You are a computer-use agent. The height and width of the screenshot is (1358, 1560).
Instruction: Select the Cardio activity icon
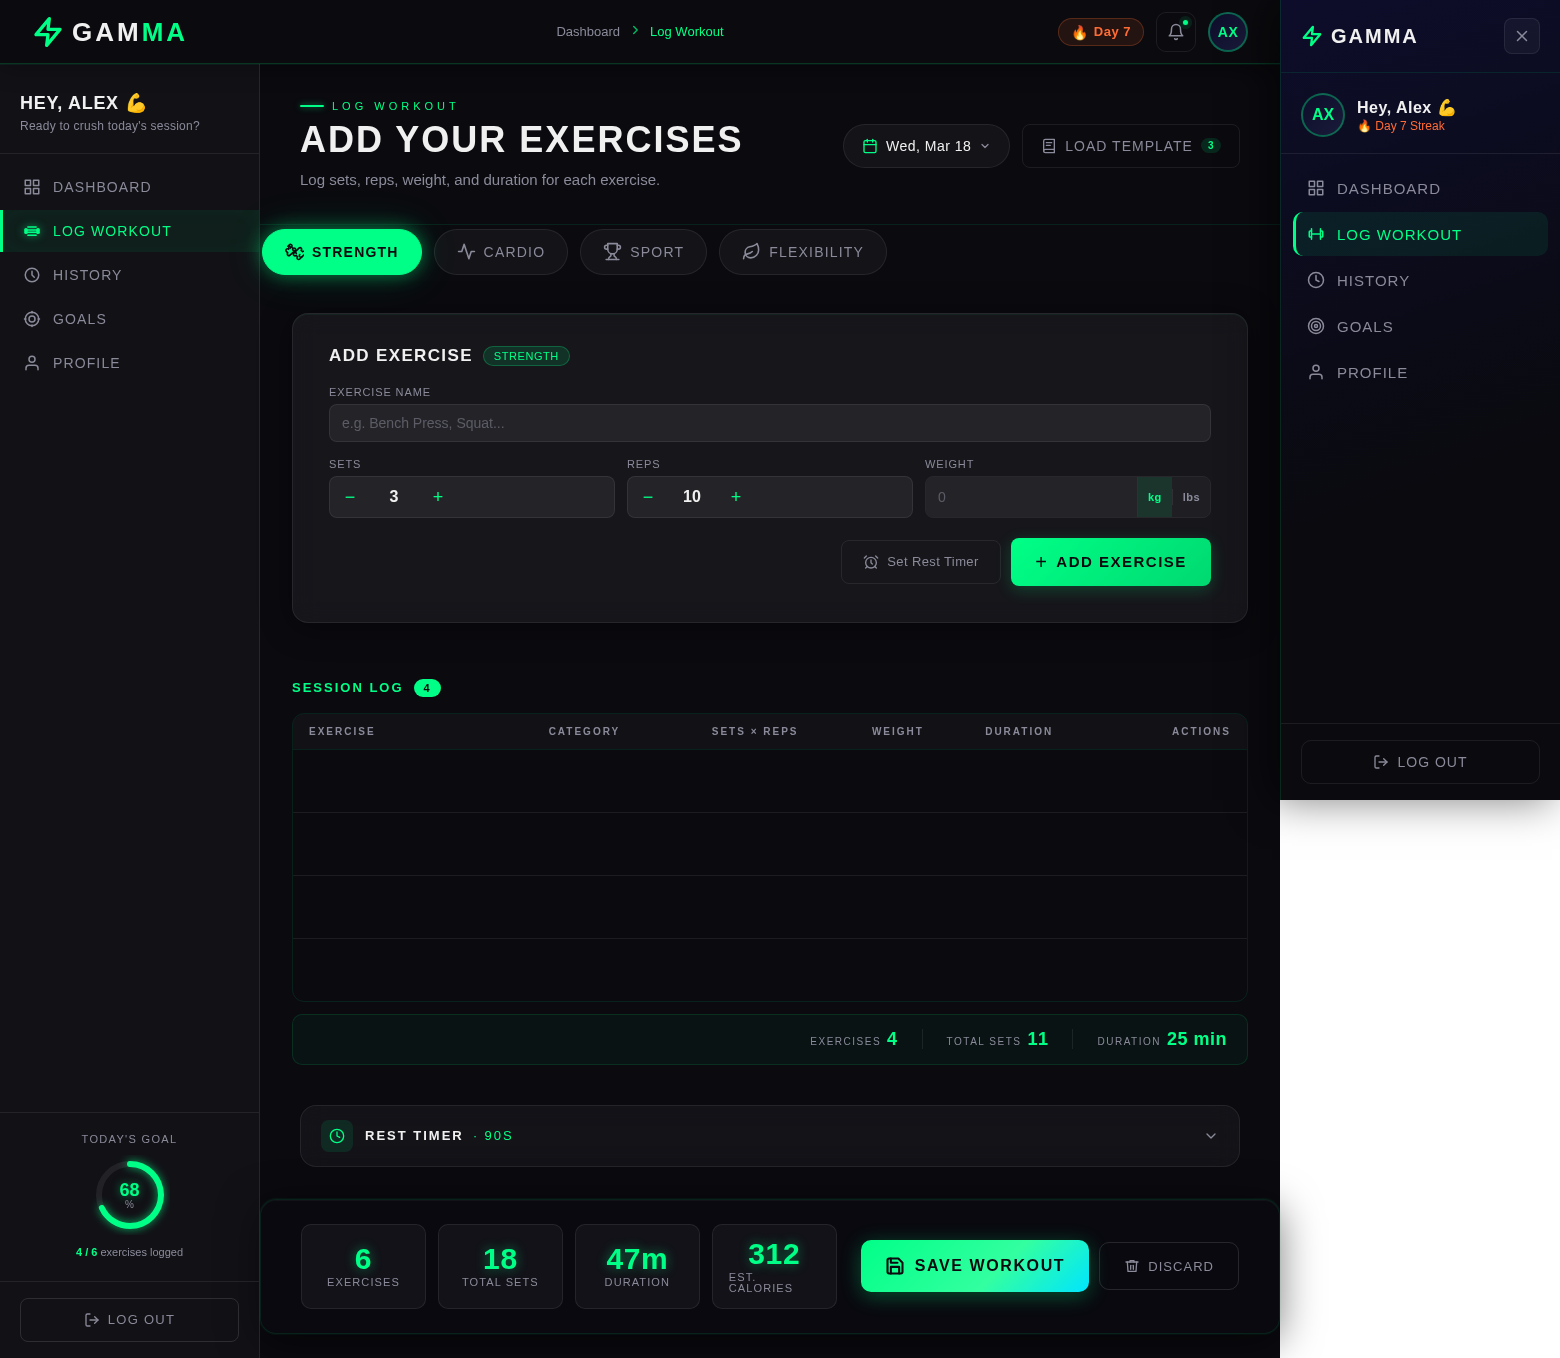pyautogui.click(x=466, y=251)
